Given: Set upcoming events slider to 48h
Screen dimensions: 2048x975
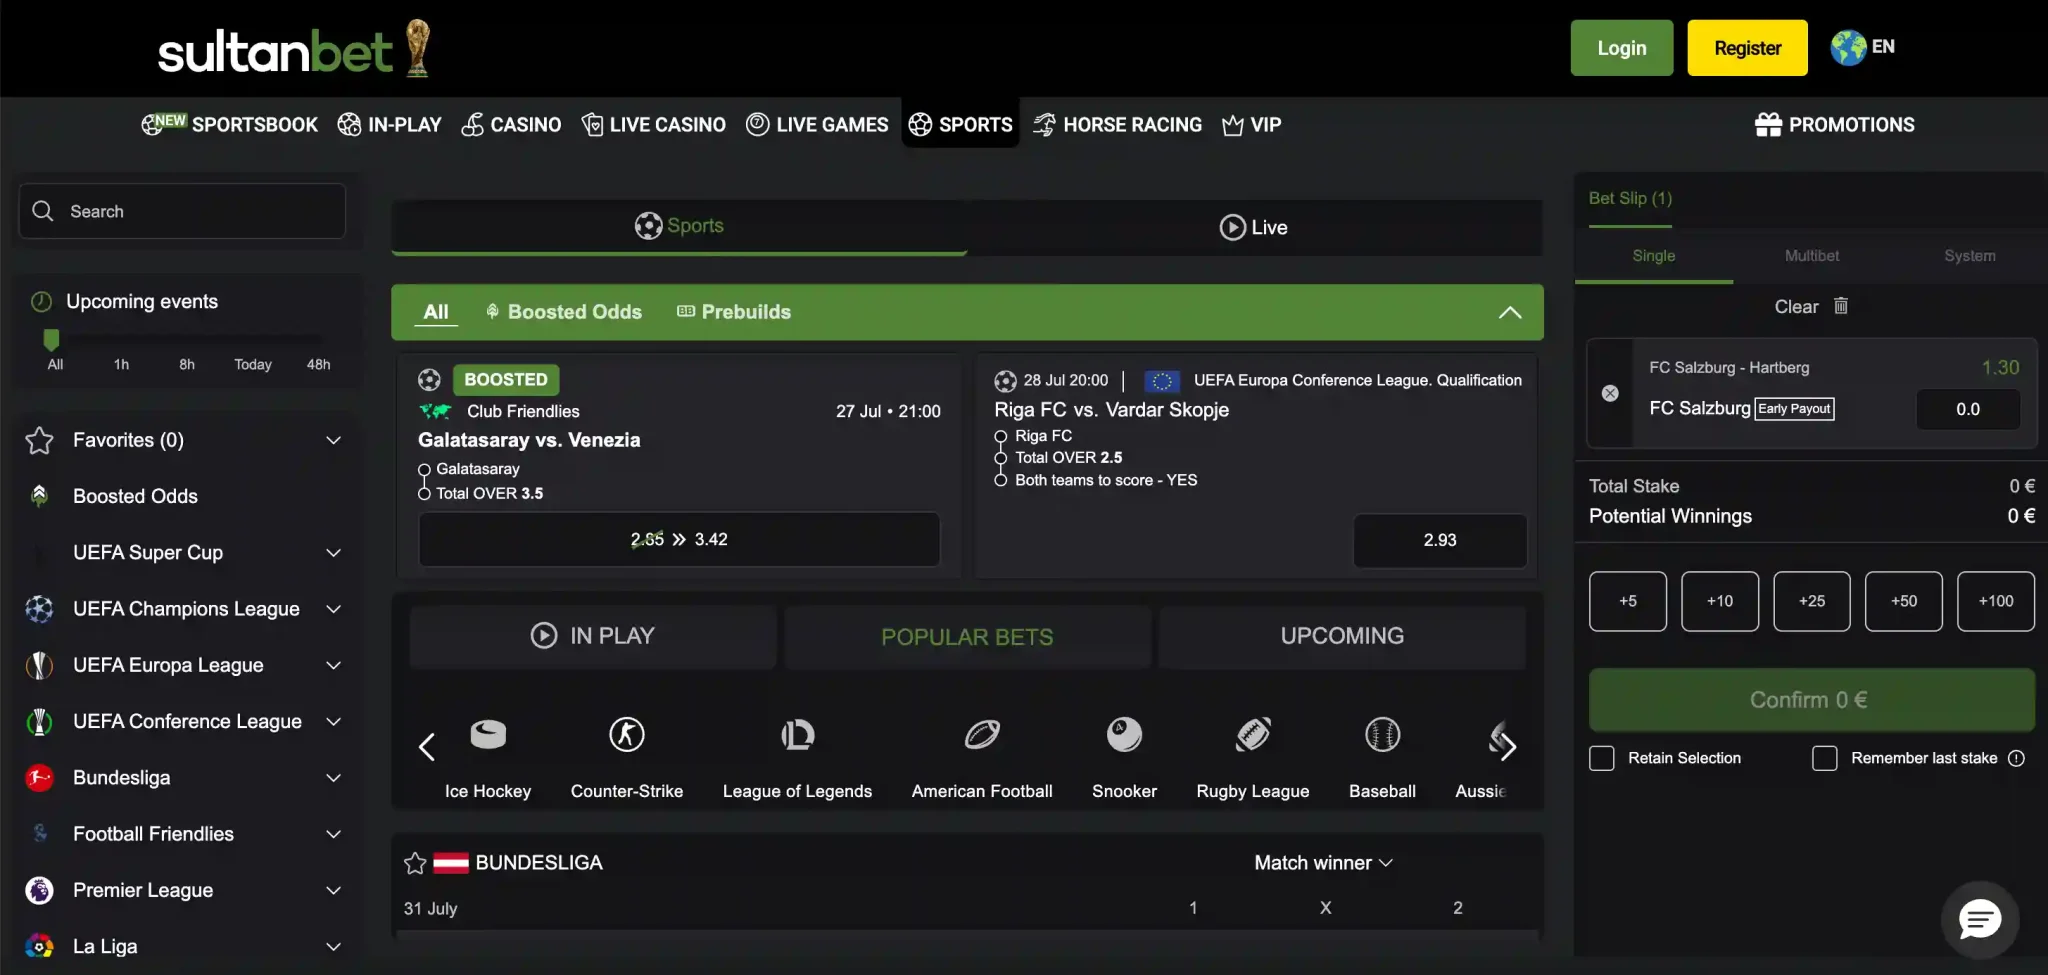Looking at the screenshot, I should tap(318, 364).
